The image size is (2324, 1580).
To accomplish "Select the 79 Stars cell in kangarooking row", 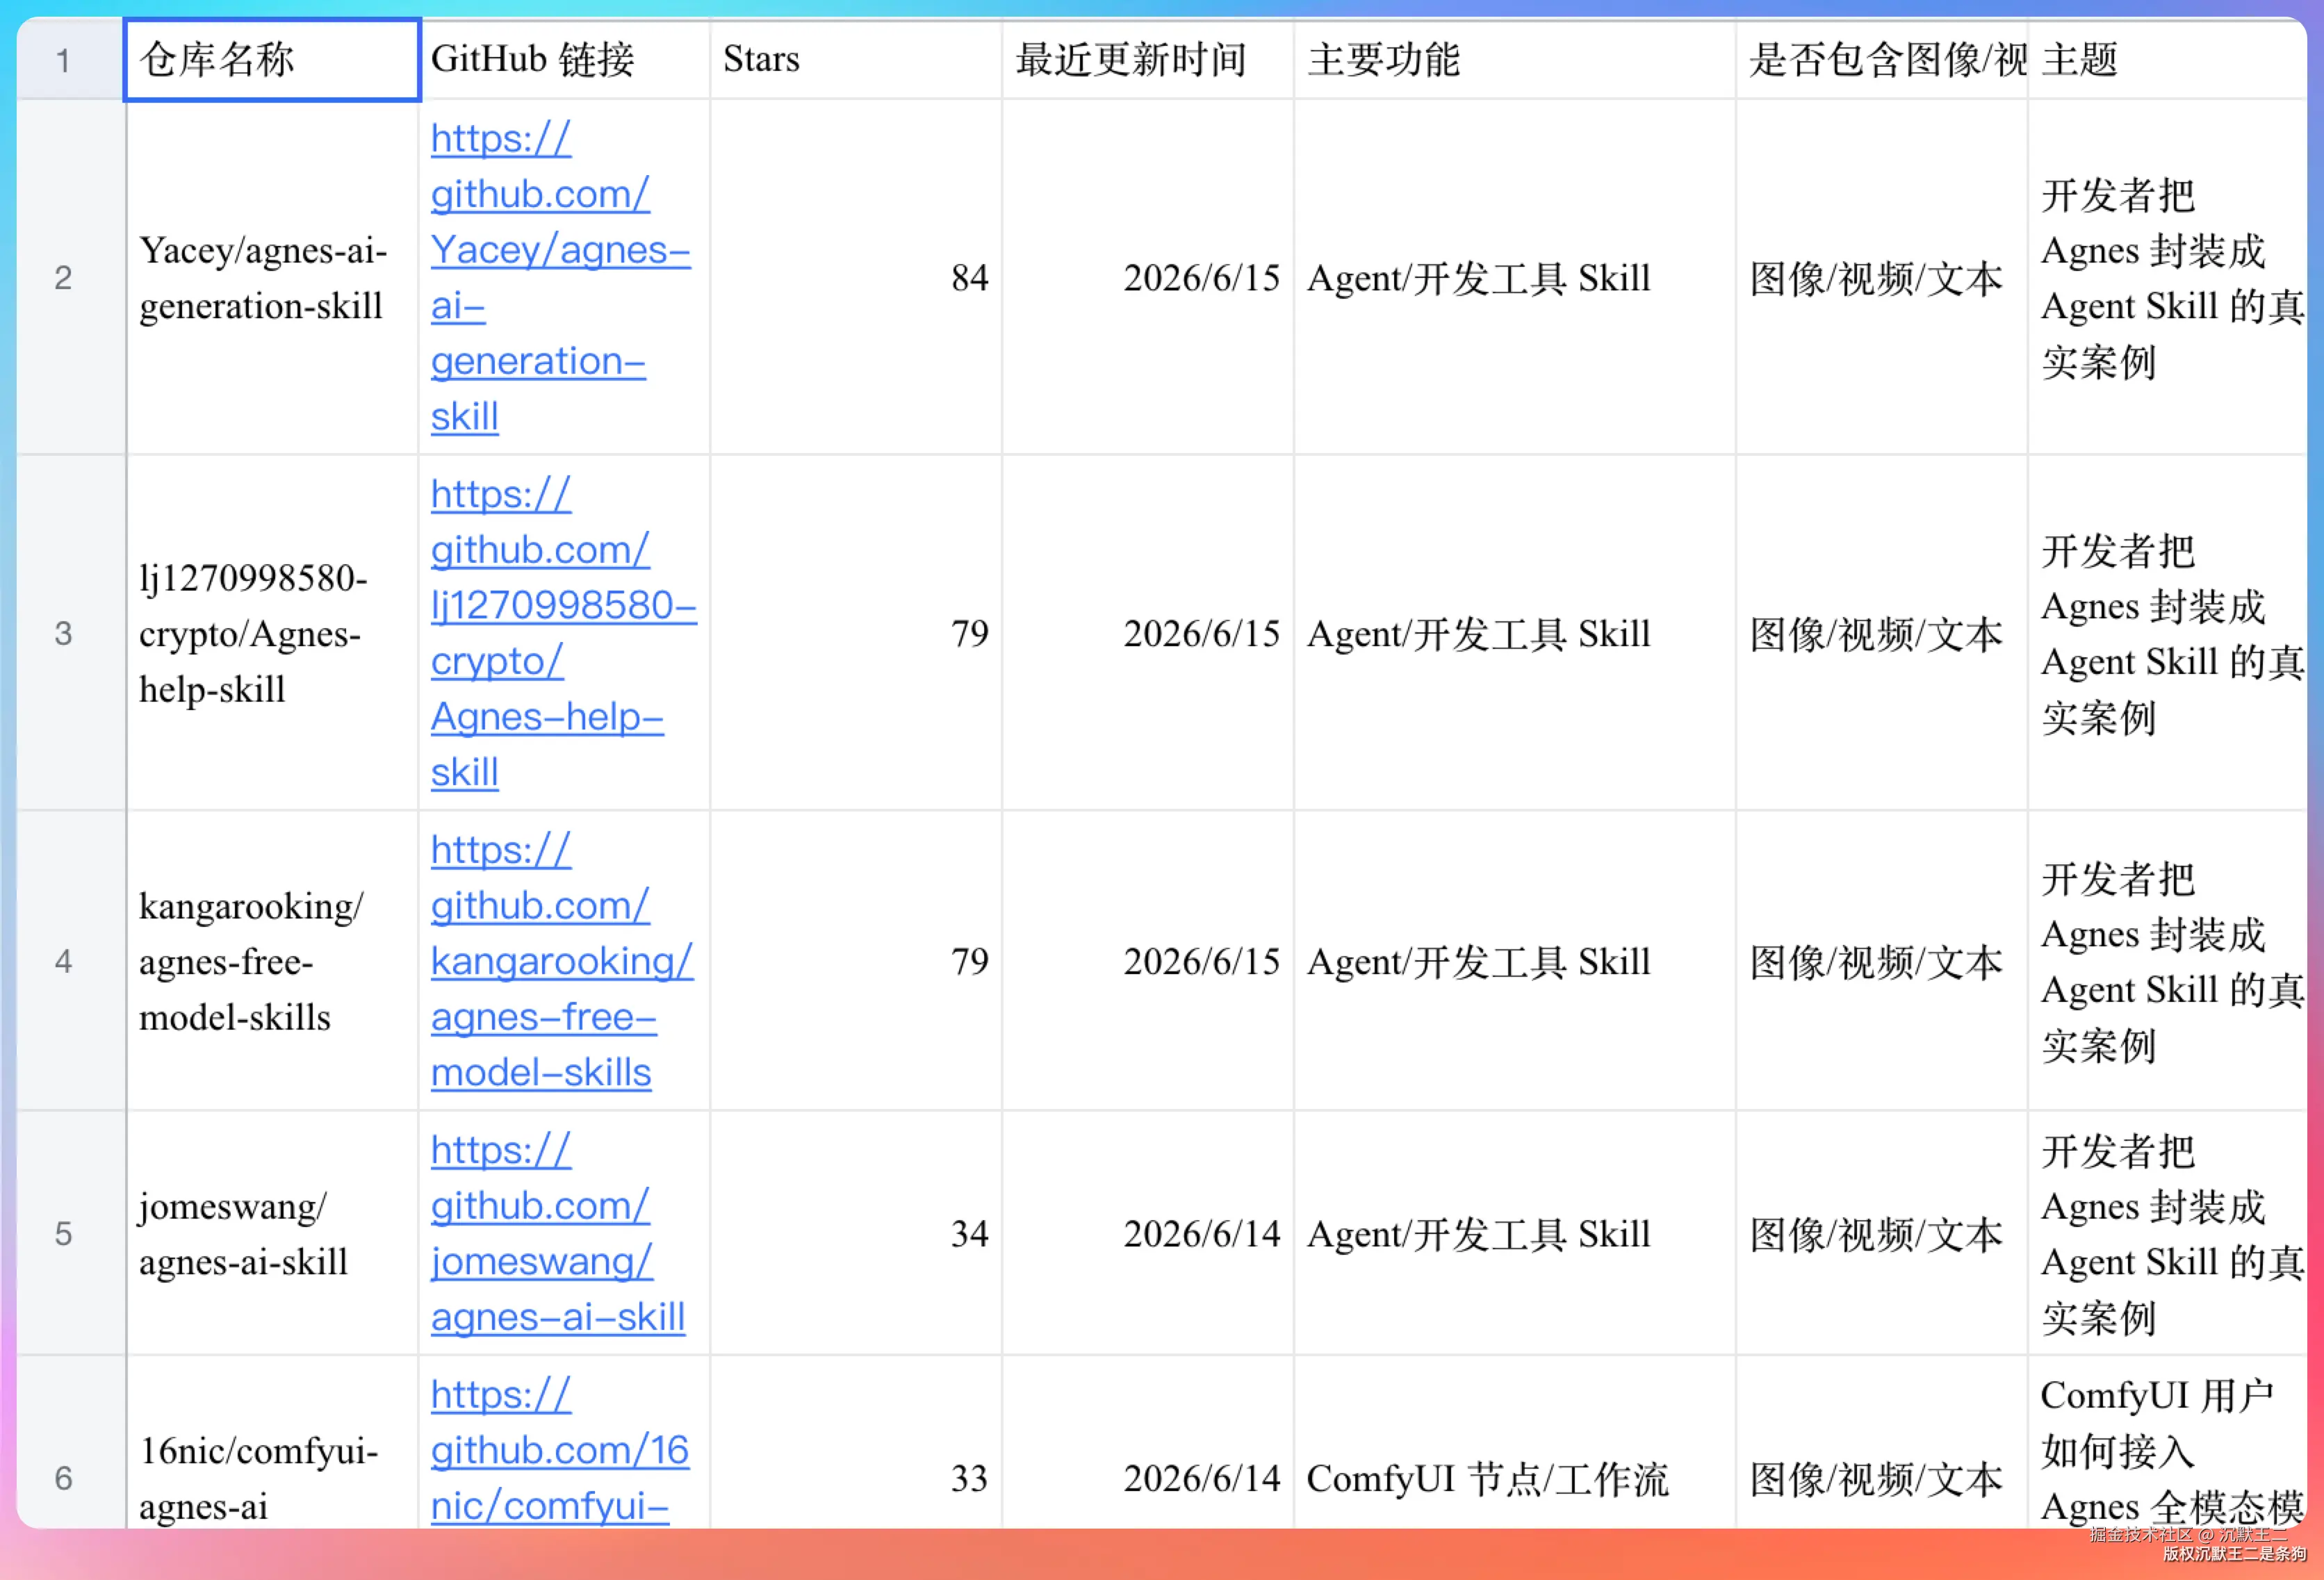I will pos(856,961).
